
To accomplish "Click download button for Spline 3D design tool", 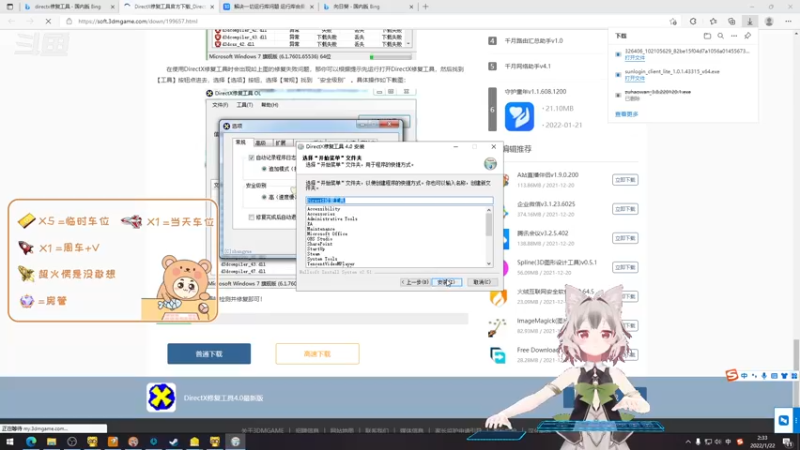I will (x=625, y=267).
